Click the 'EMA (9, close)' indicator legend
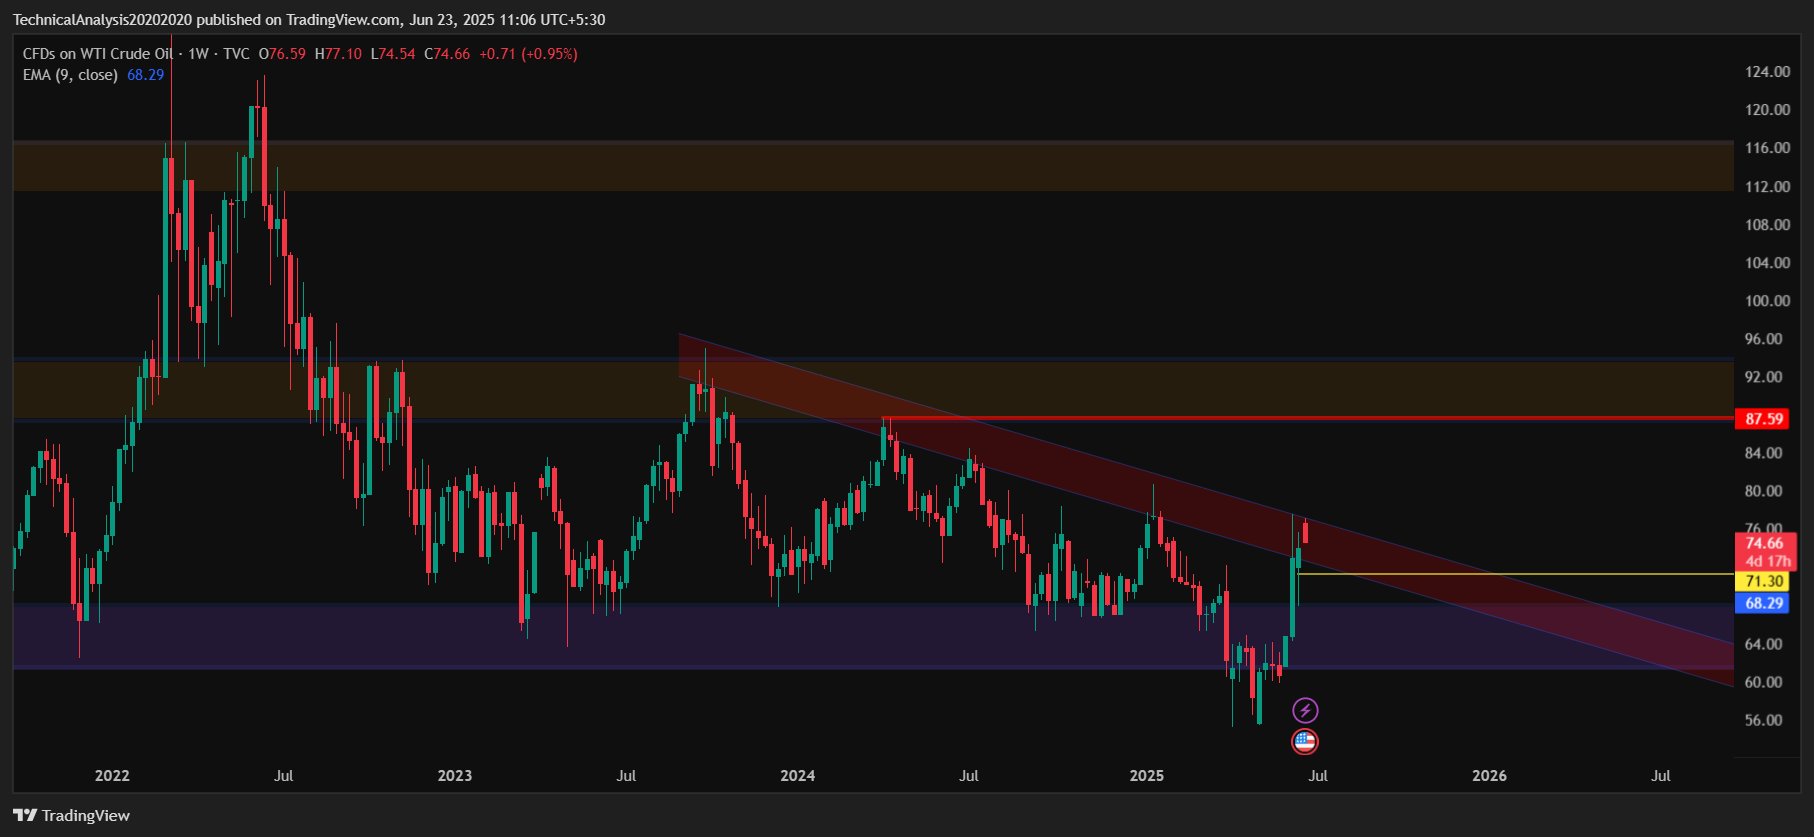This screenshot has height=837, width=1814. click(x=70, y=75)
